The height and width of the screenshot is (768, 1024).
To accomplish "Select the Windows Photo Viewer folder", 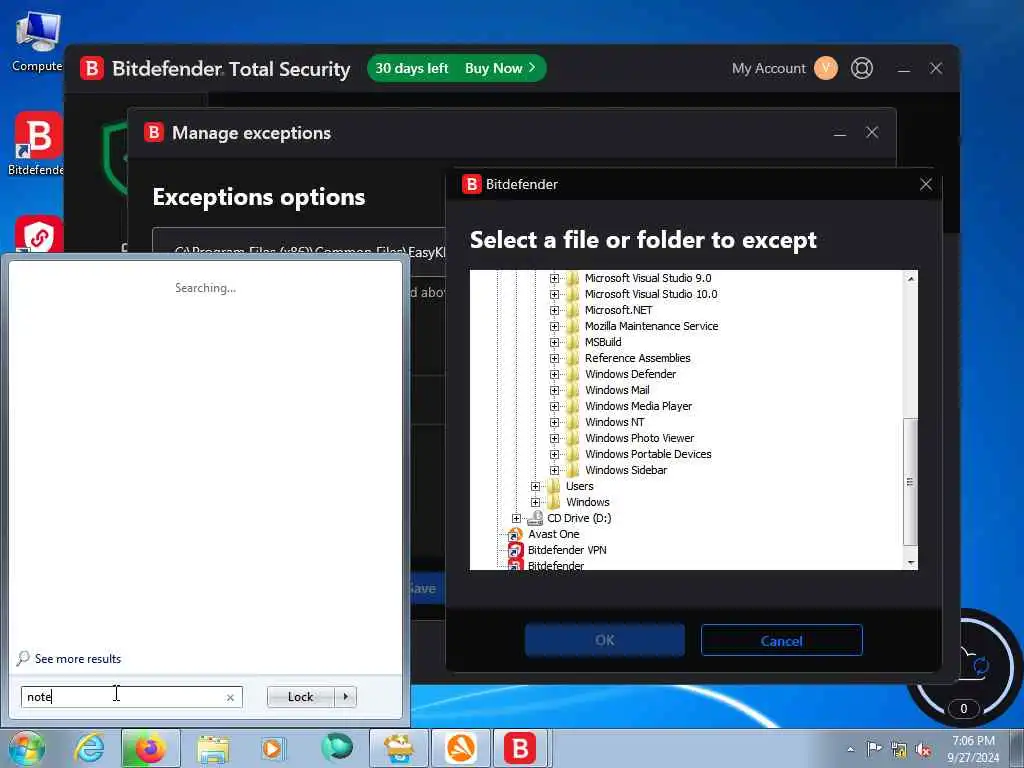I will (639, 438).
